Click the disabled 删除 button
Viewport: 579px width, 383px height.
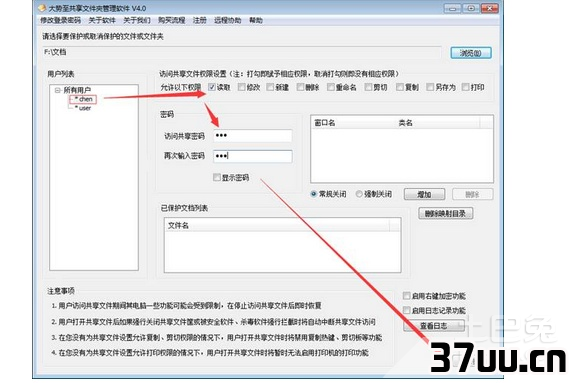pos(472,194)
